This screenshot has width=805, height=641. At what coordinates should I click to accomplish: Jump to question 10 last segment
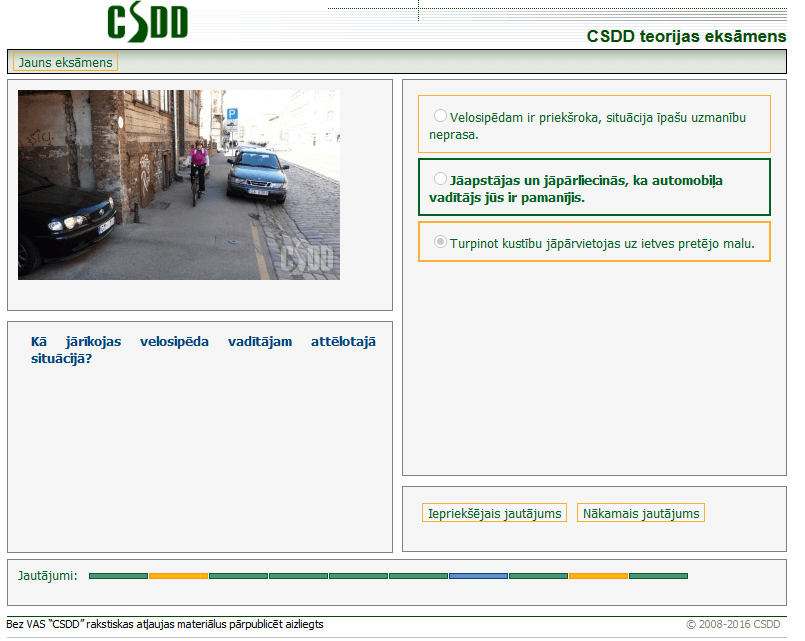(x=659, y=576)
